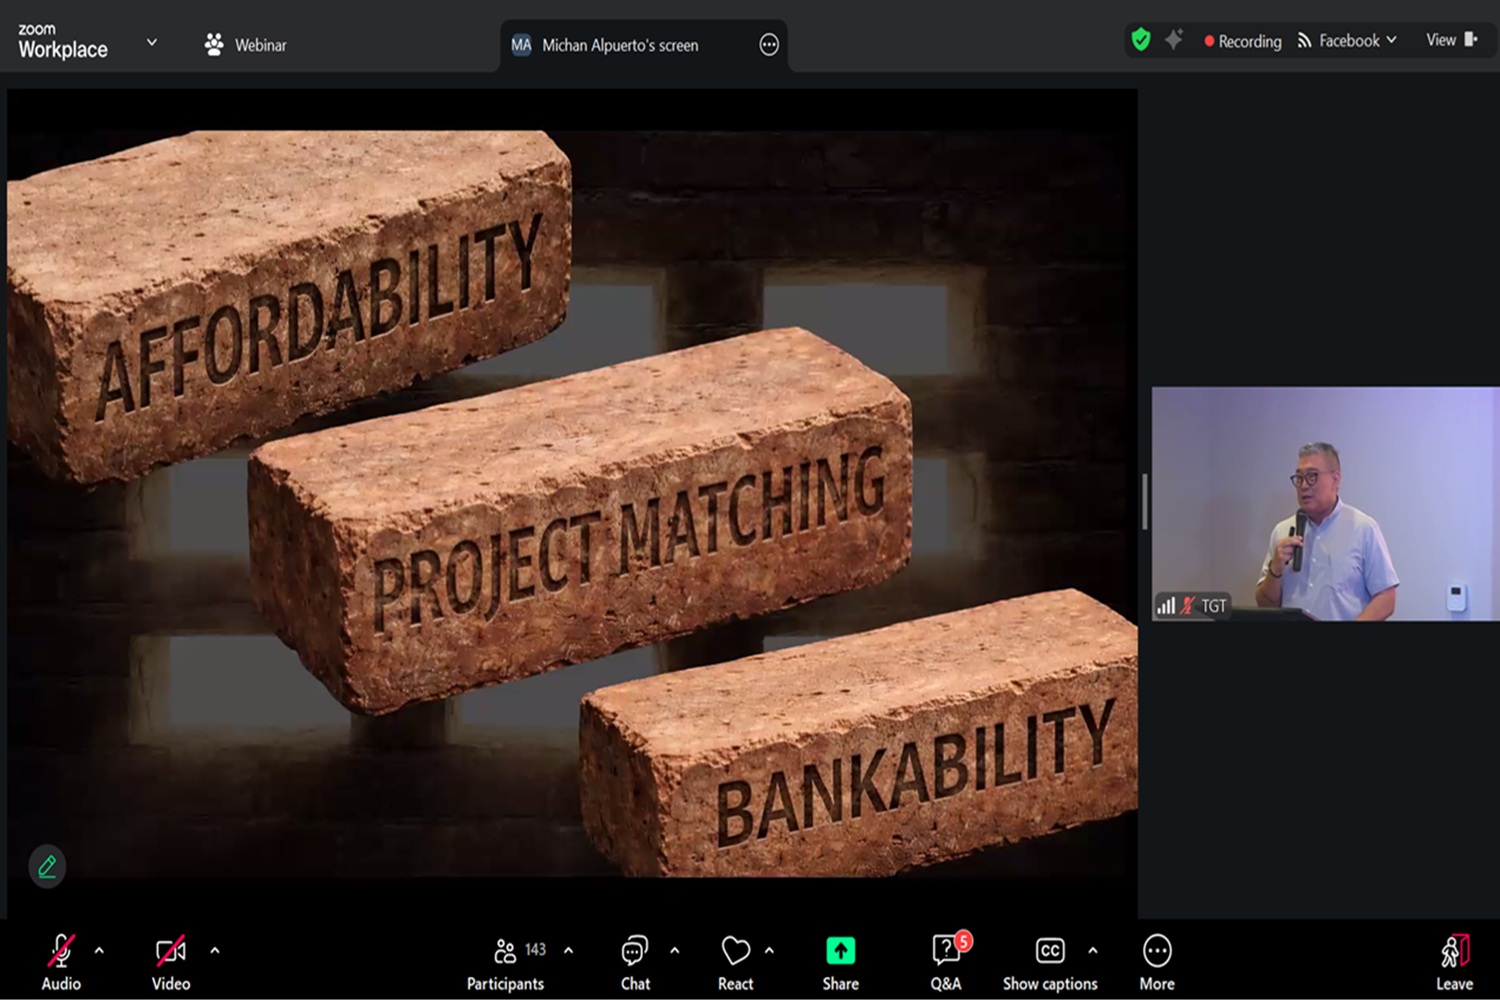Open the Zoom Workplace dropdown chevron

152,43
